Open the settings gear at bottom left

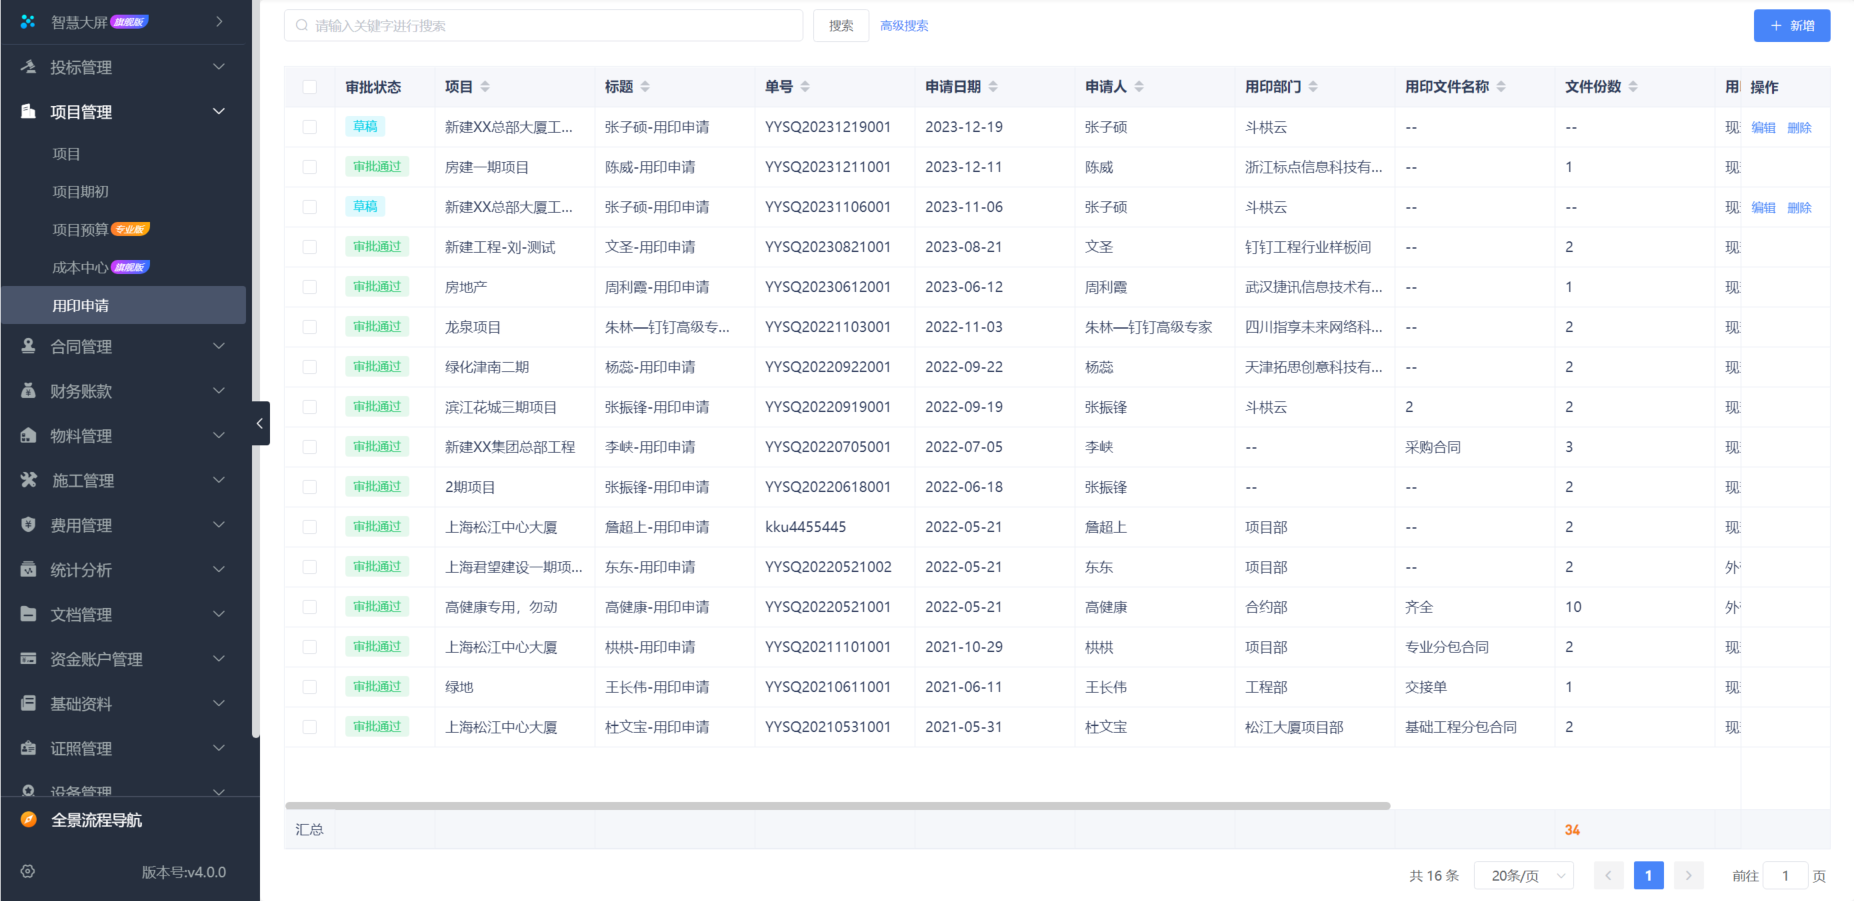[27, 871]
